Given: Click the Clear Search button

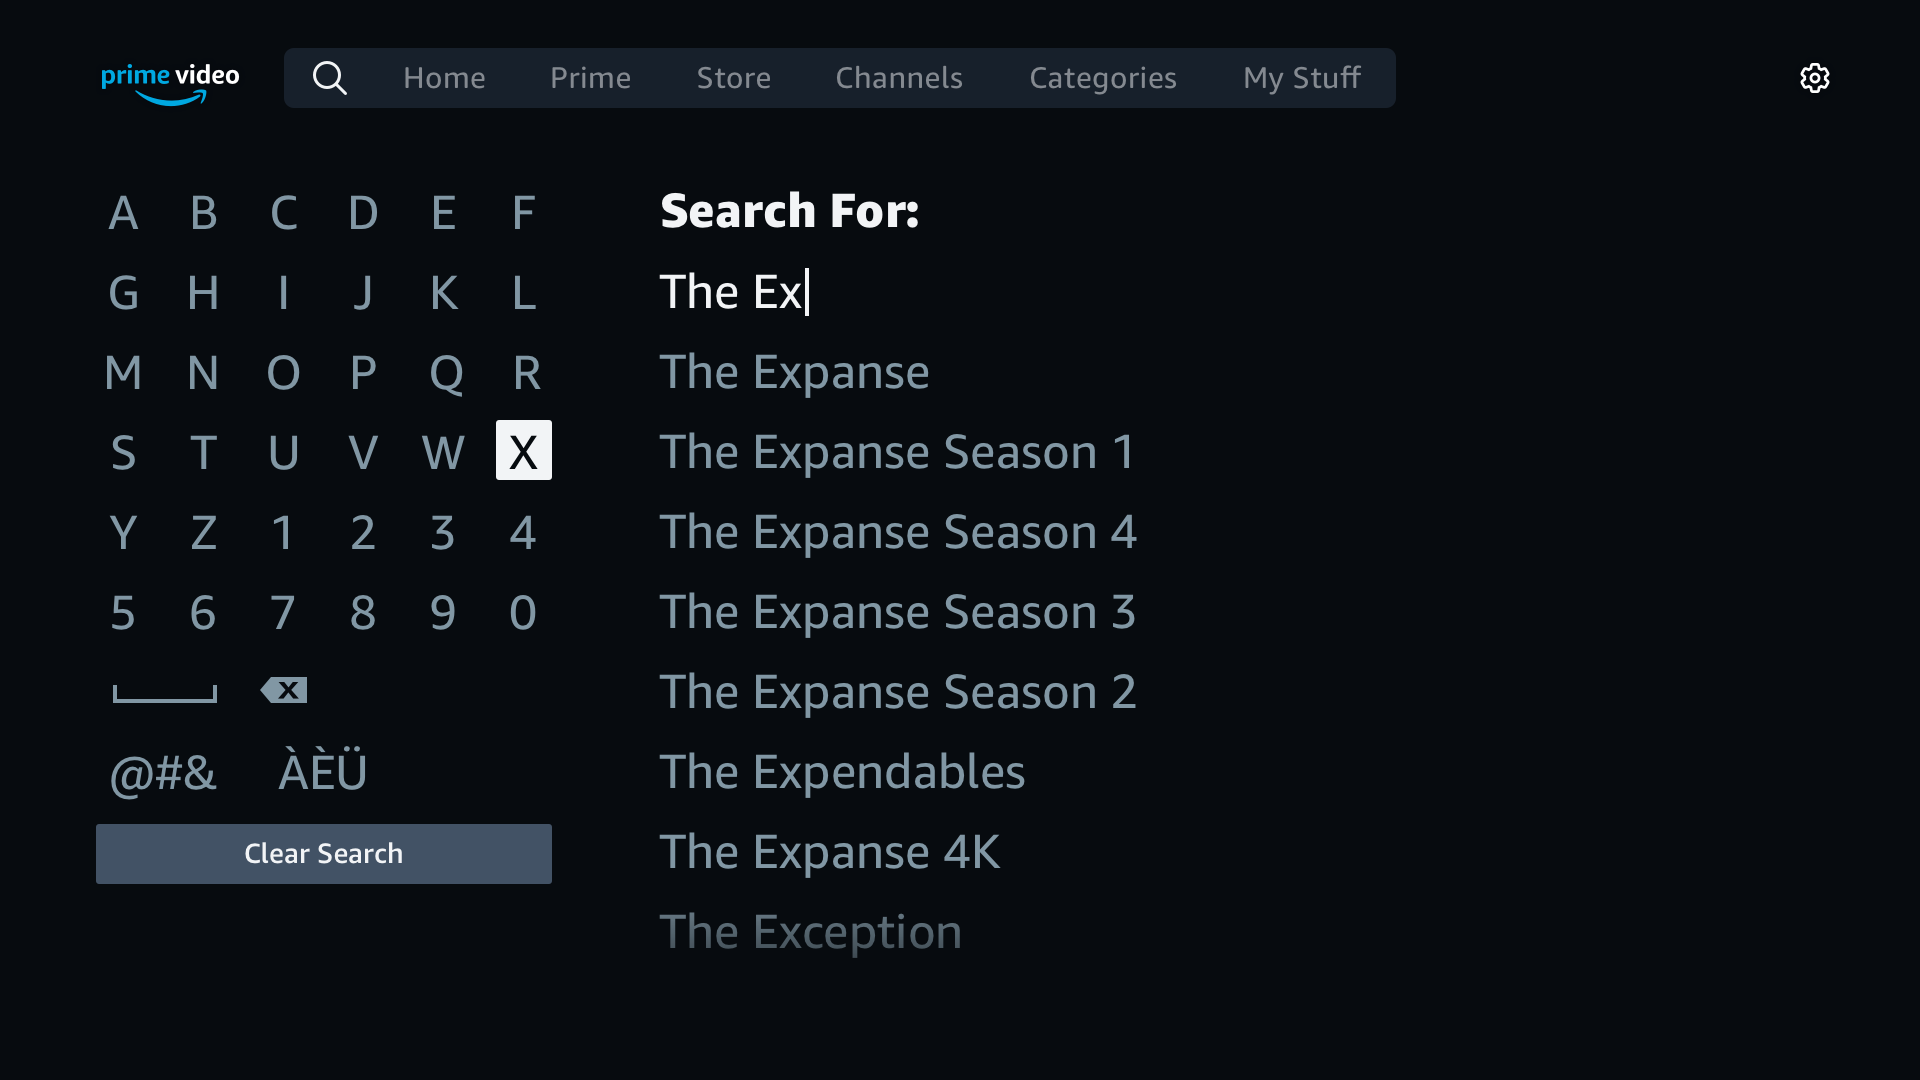Looking at the screenshot, I should click(x=323, y=853).
